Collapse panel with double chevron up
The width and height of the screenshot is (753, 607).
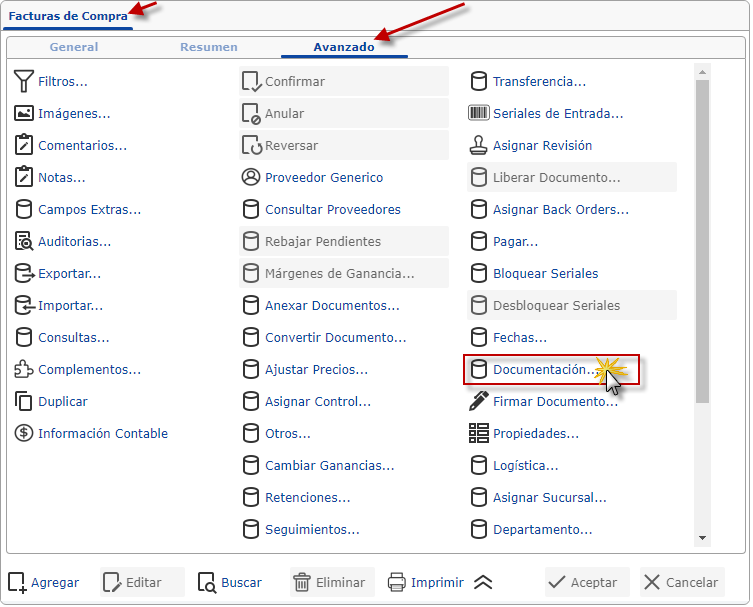[x=483, y=583]
